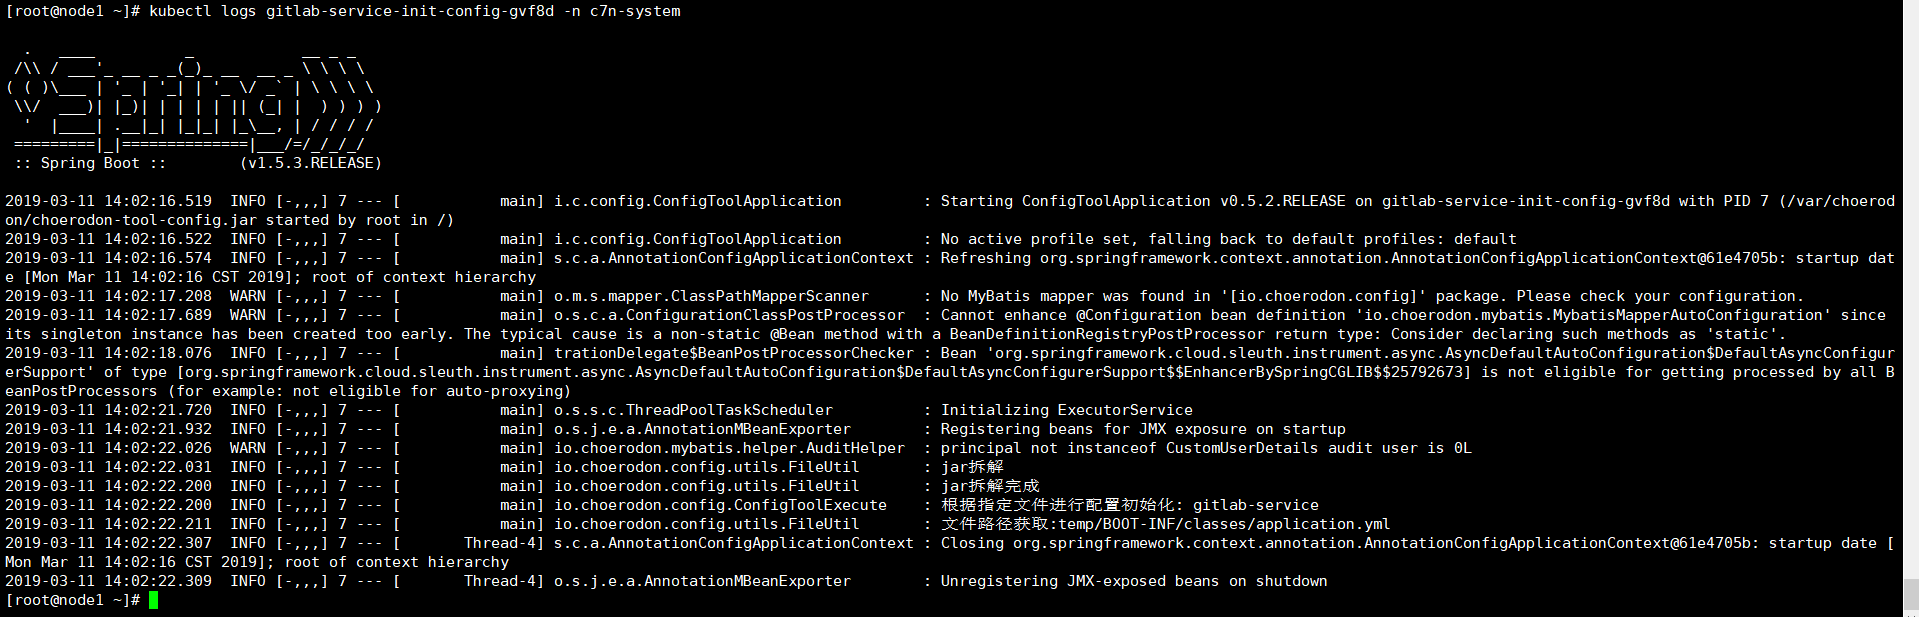Click the green terminal cursor block

[x=154, y=600]
